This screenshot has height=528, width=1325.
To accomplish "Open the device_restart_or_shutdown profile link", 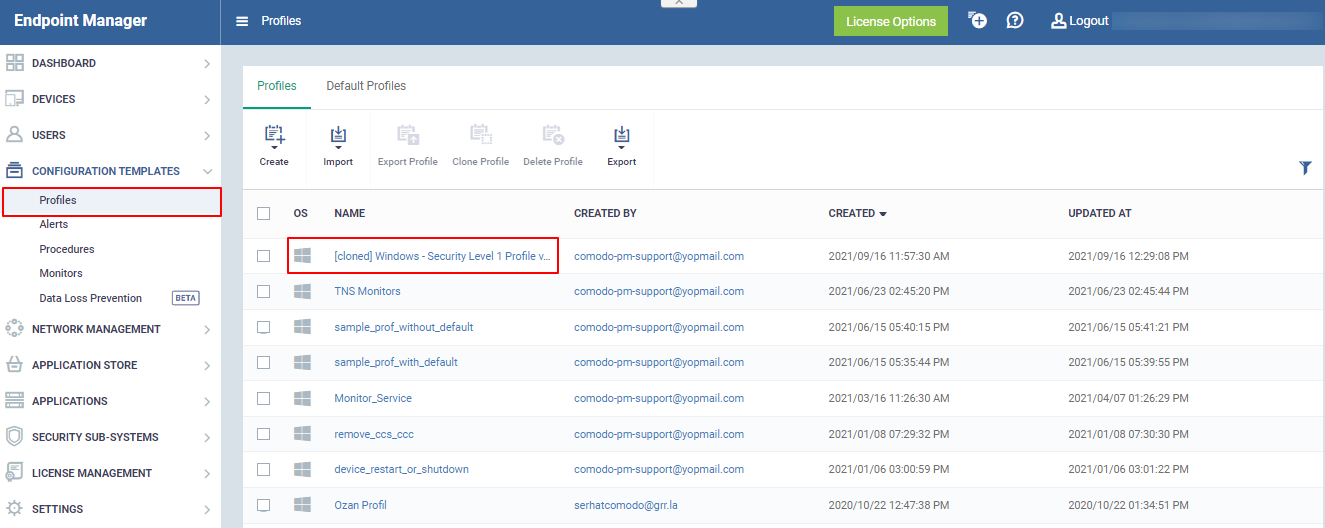I will click(x=401, y=469).
